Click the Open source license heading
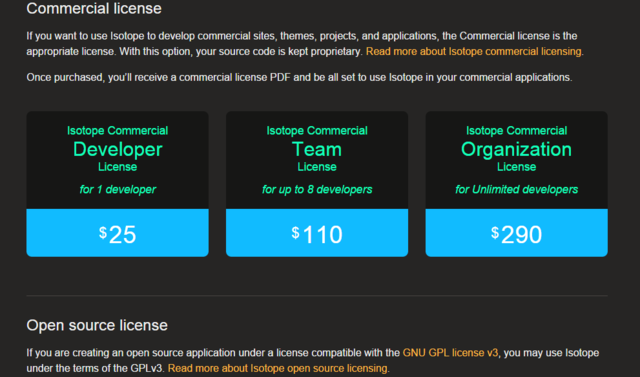The width and height of the screenshot is (640, 377). tap(97, 325)
